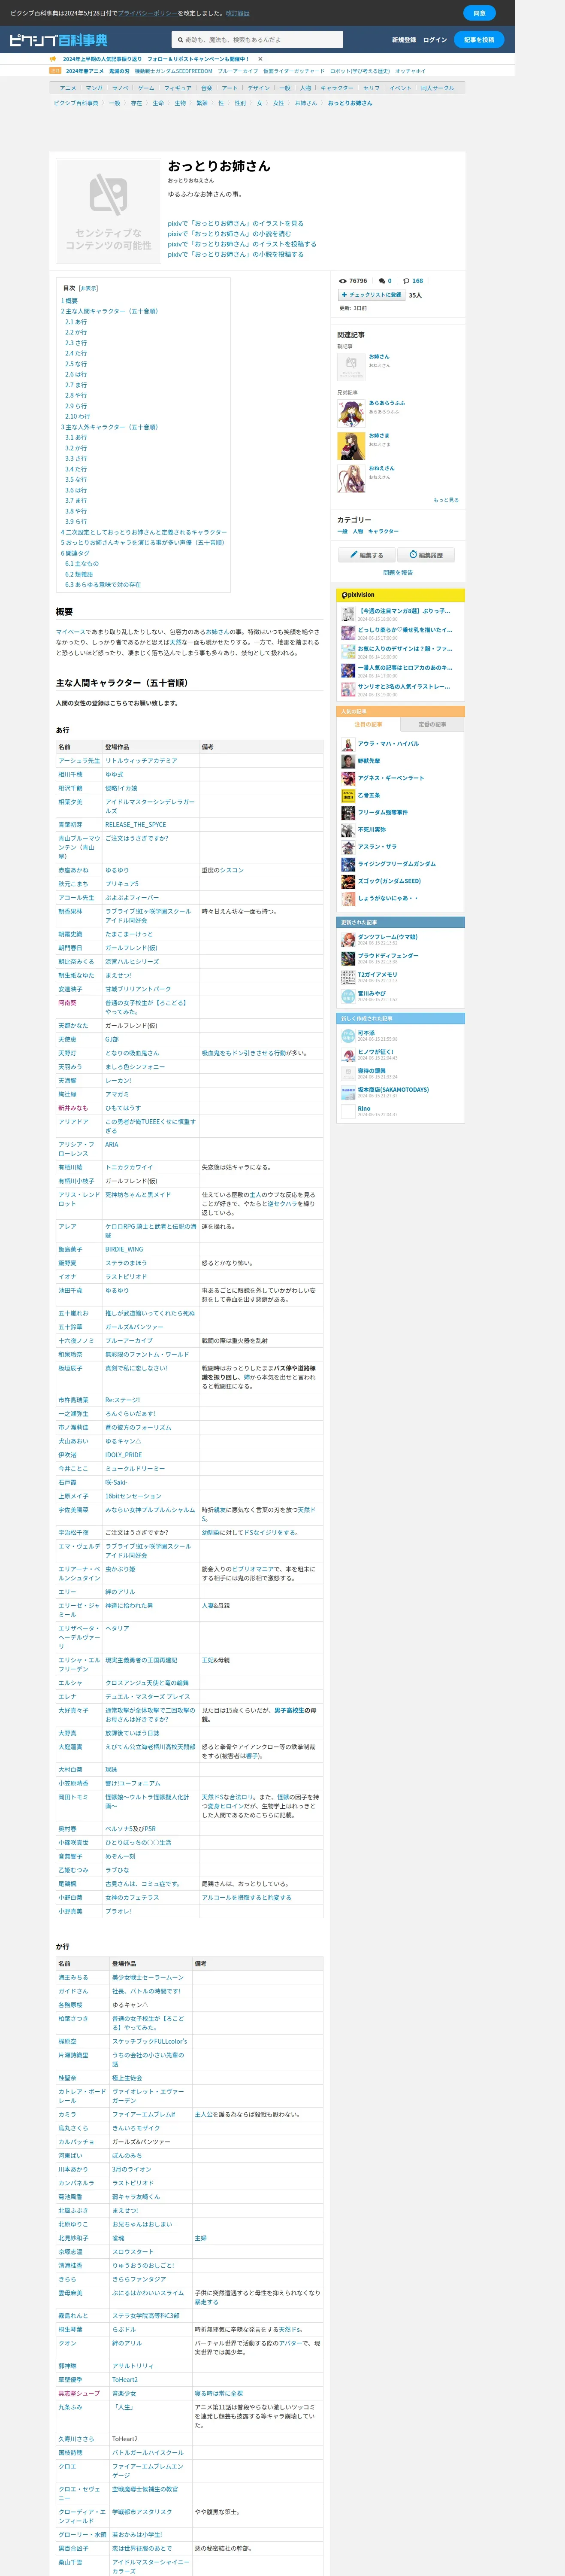Toggle the 非表示 table of contents
The image size is (565, 2576).
coord(88,288)
